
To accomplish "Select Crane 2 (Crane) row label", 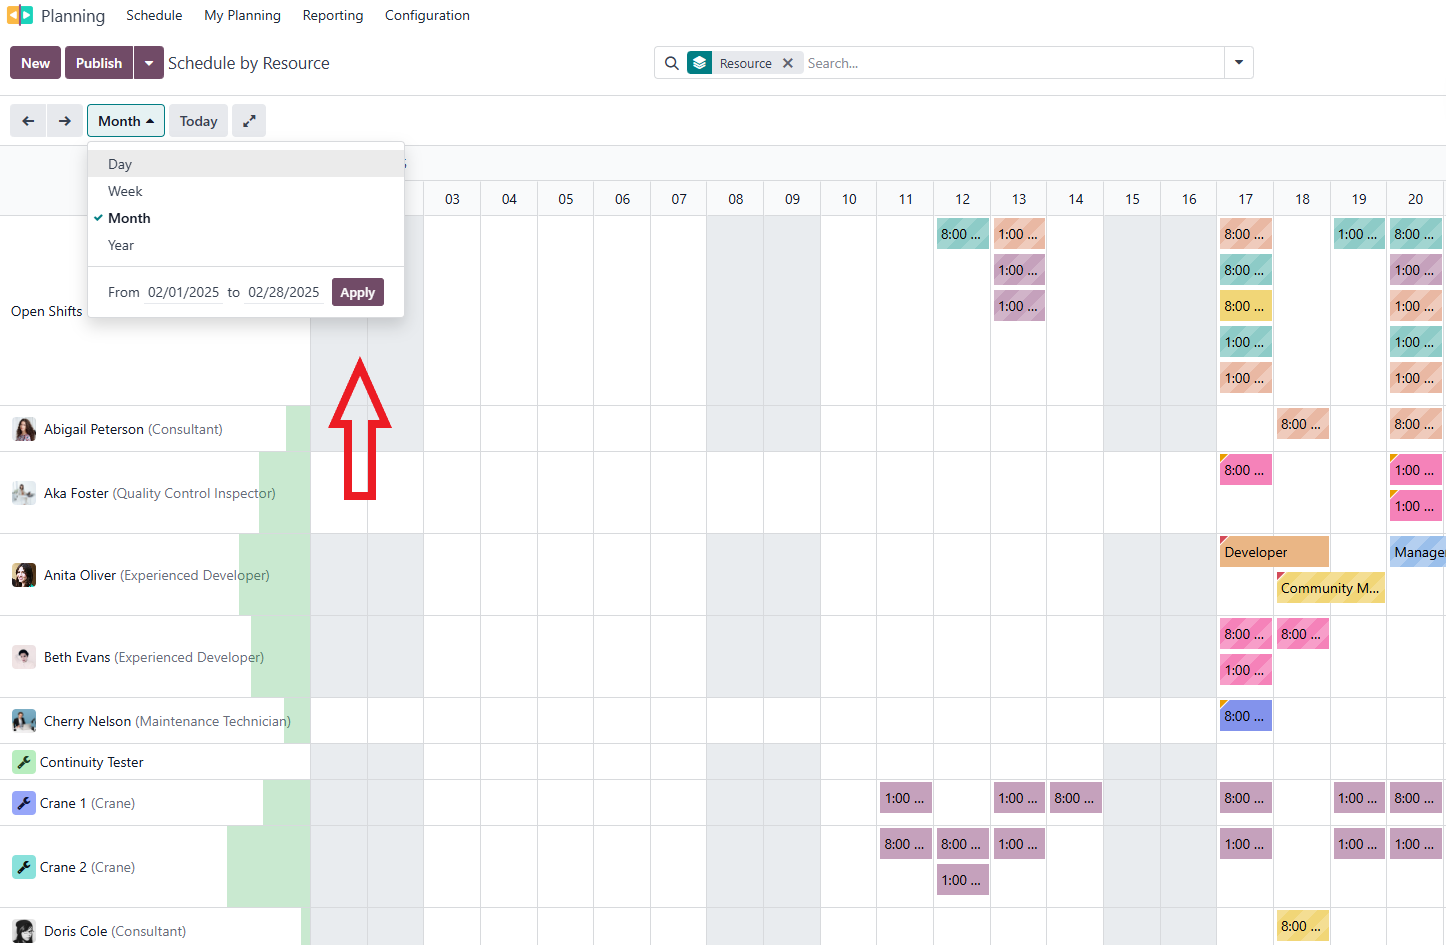I will [87, 867].
